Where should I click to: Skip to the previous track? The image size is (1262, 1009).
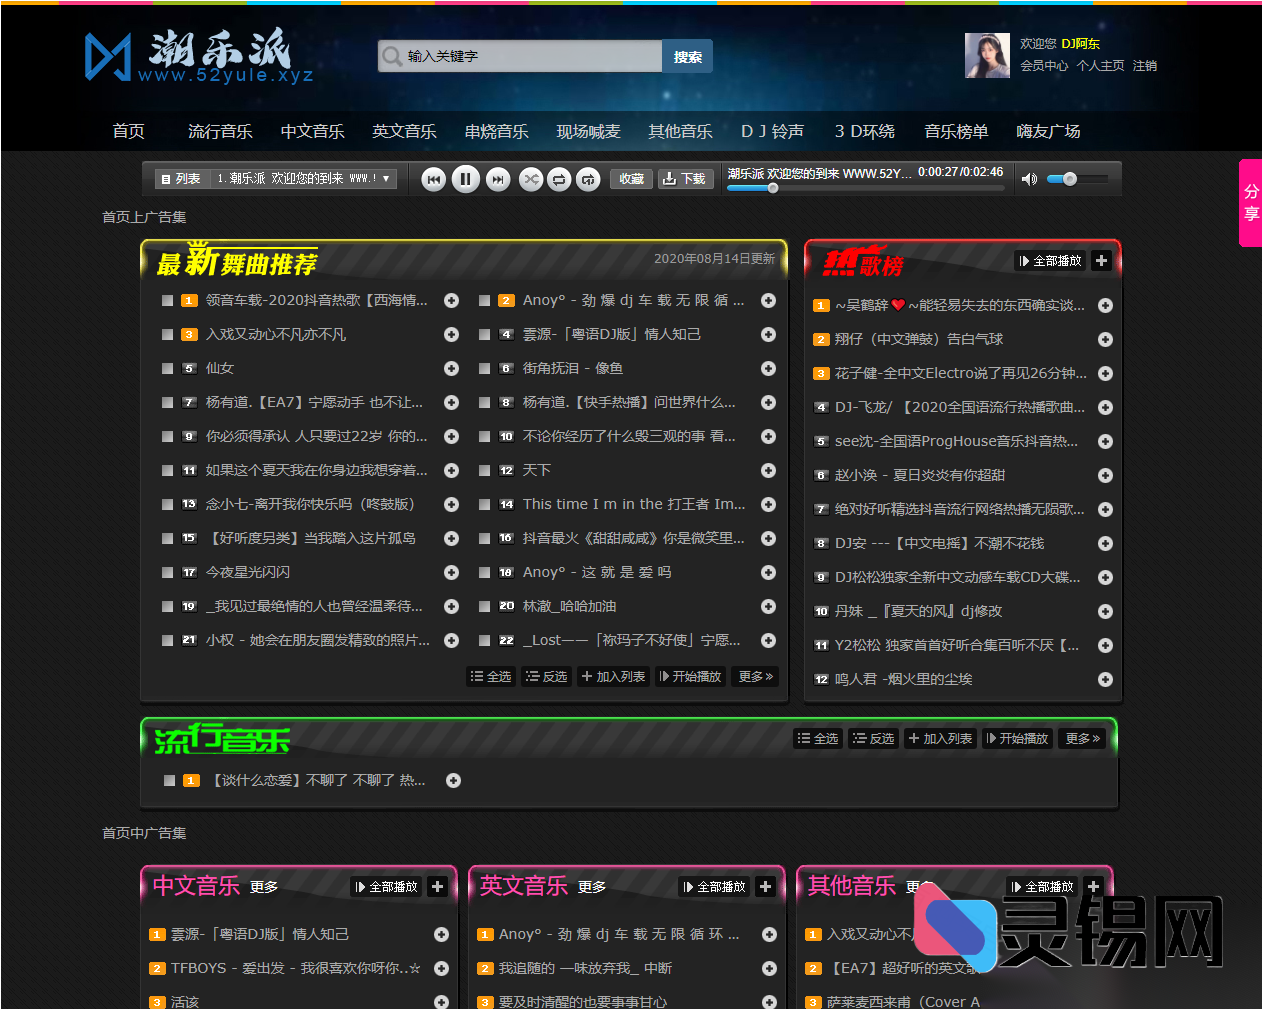pyautogui.click(x=433, y=179)
